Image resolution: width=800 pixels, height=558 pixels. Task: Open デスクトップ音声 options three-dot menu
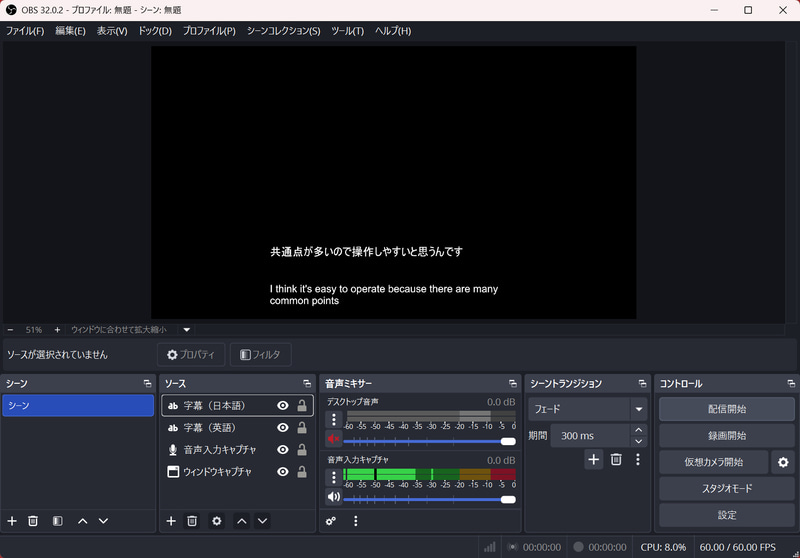click(334, 419)
